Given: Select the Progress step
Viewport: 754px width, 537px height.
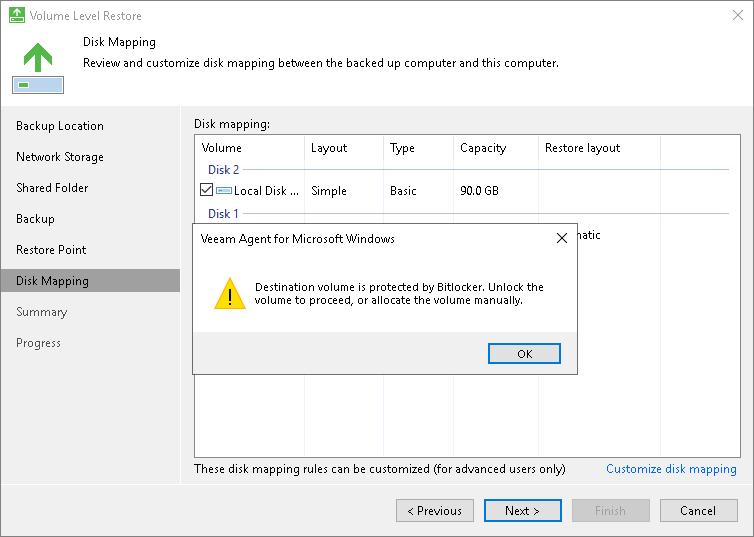Looking at the screenshot, I should (38, 343).
